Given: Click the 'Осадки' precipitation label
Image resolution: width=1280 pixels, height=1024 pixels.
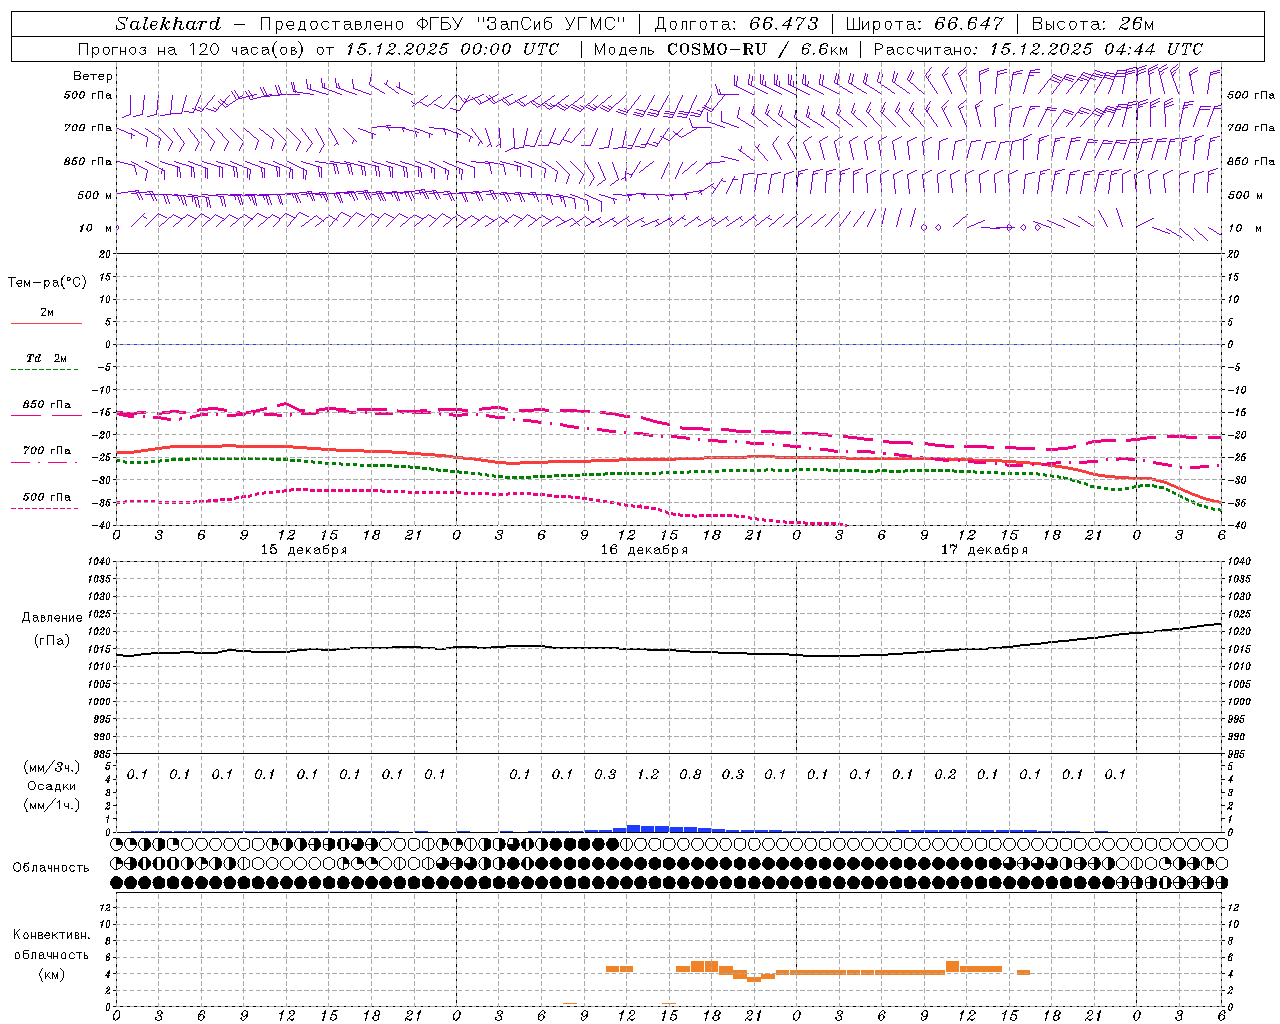Looking at the screenshot, I should [x=52, y=786].
